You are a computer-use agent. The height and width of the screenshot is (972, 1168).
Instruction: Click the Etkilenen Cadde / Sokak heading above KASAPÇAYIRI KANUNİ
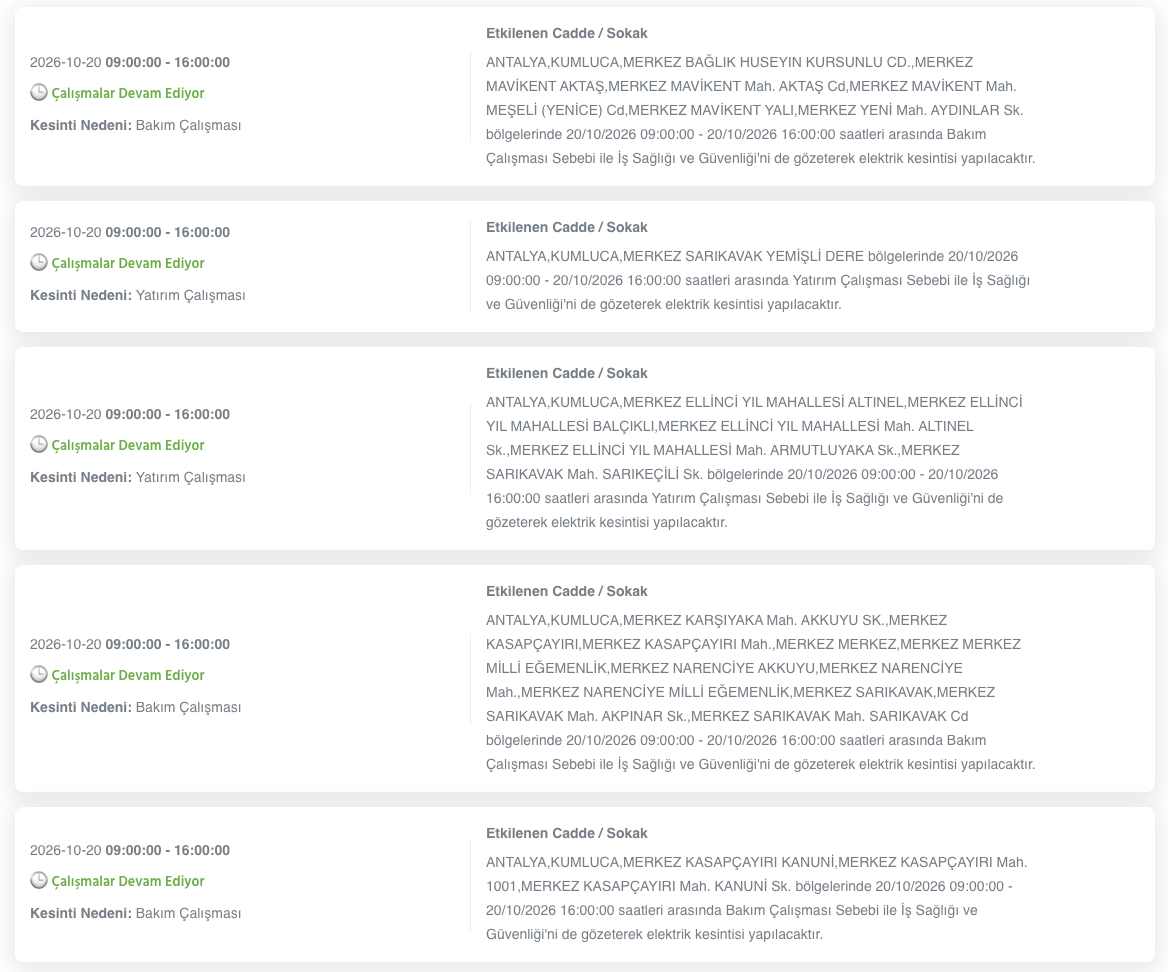[x=566, y=833]
